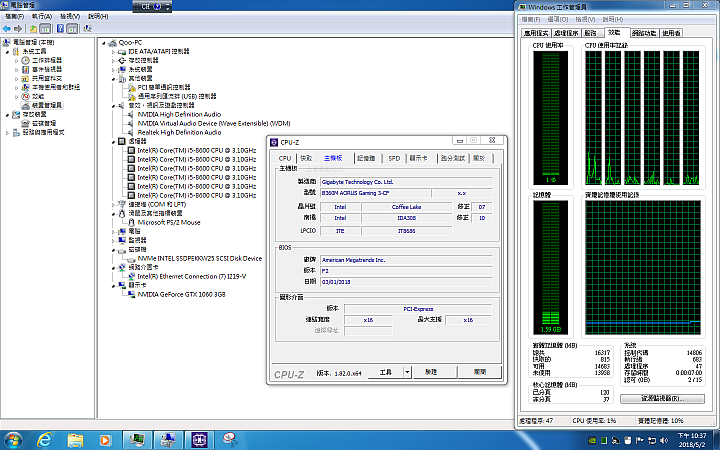Open Windows Explorer folder icon on taskbar

coord(75,440)
